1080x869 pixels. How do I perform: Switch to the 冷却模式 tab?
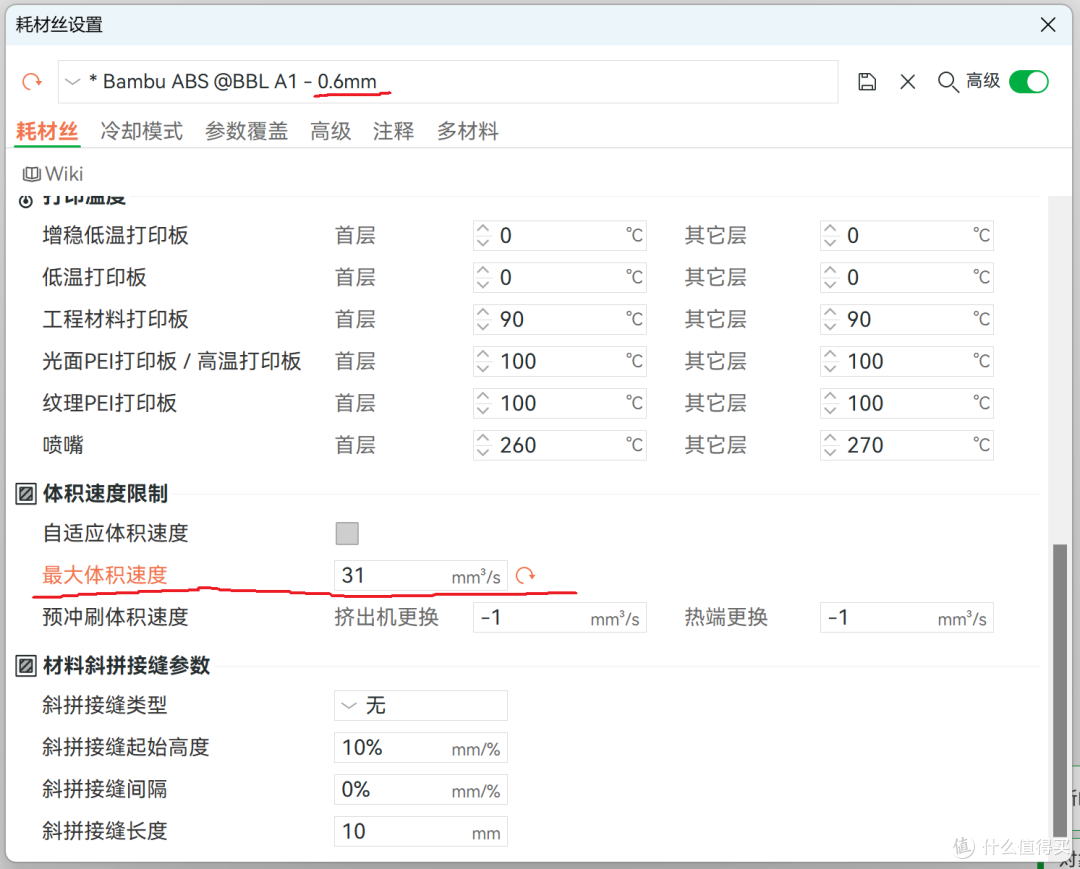click(x=141, y=131)
